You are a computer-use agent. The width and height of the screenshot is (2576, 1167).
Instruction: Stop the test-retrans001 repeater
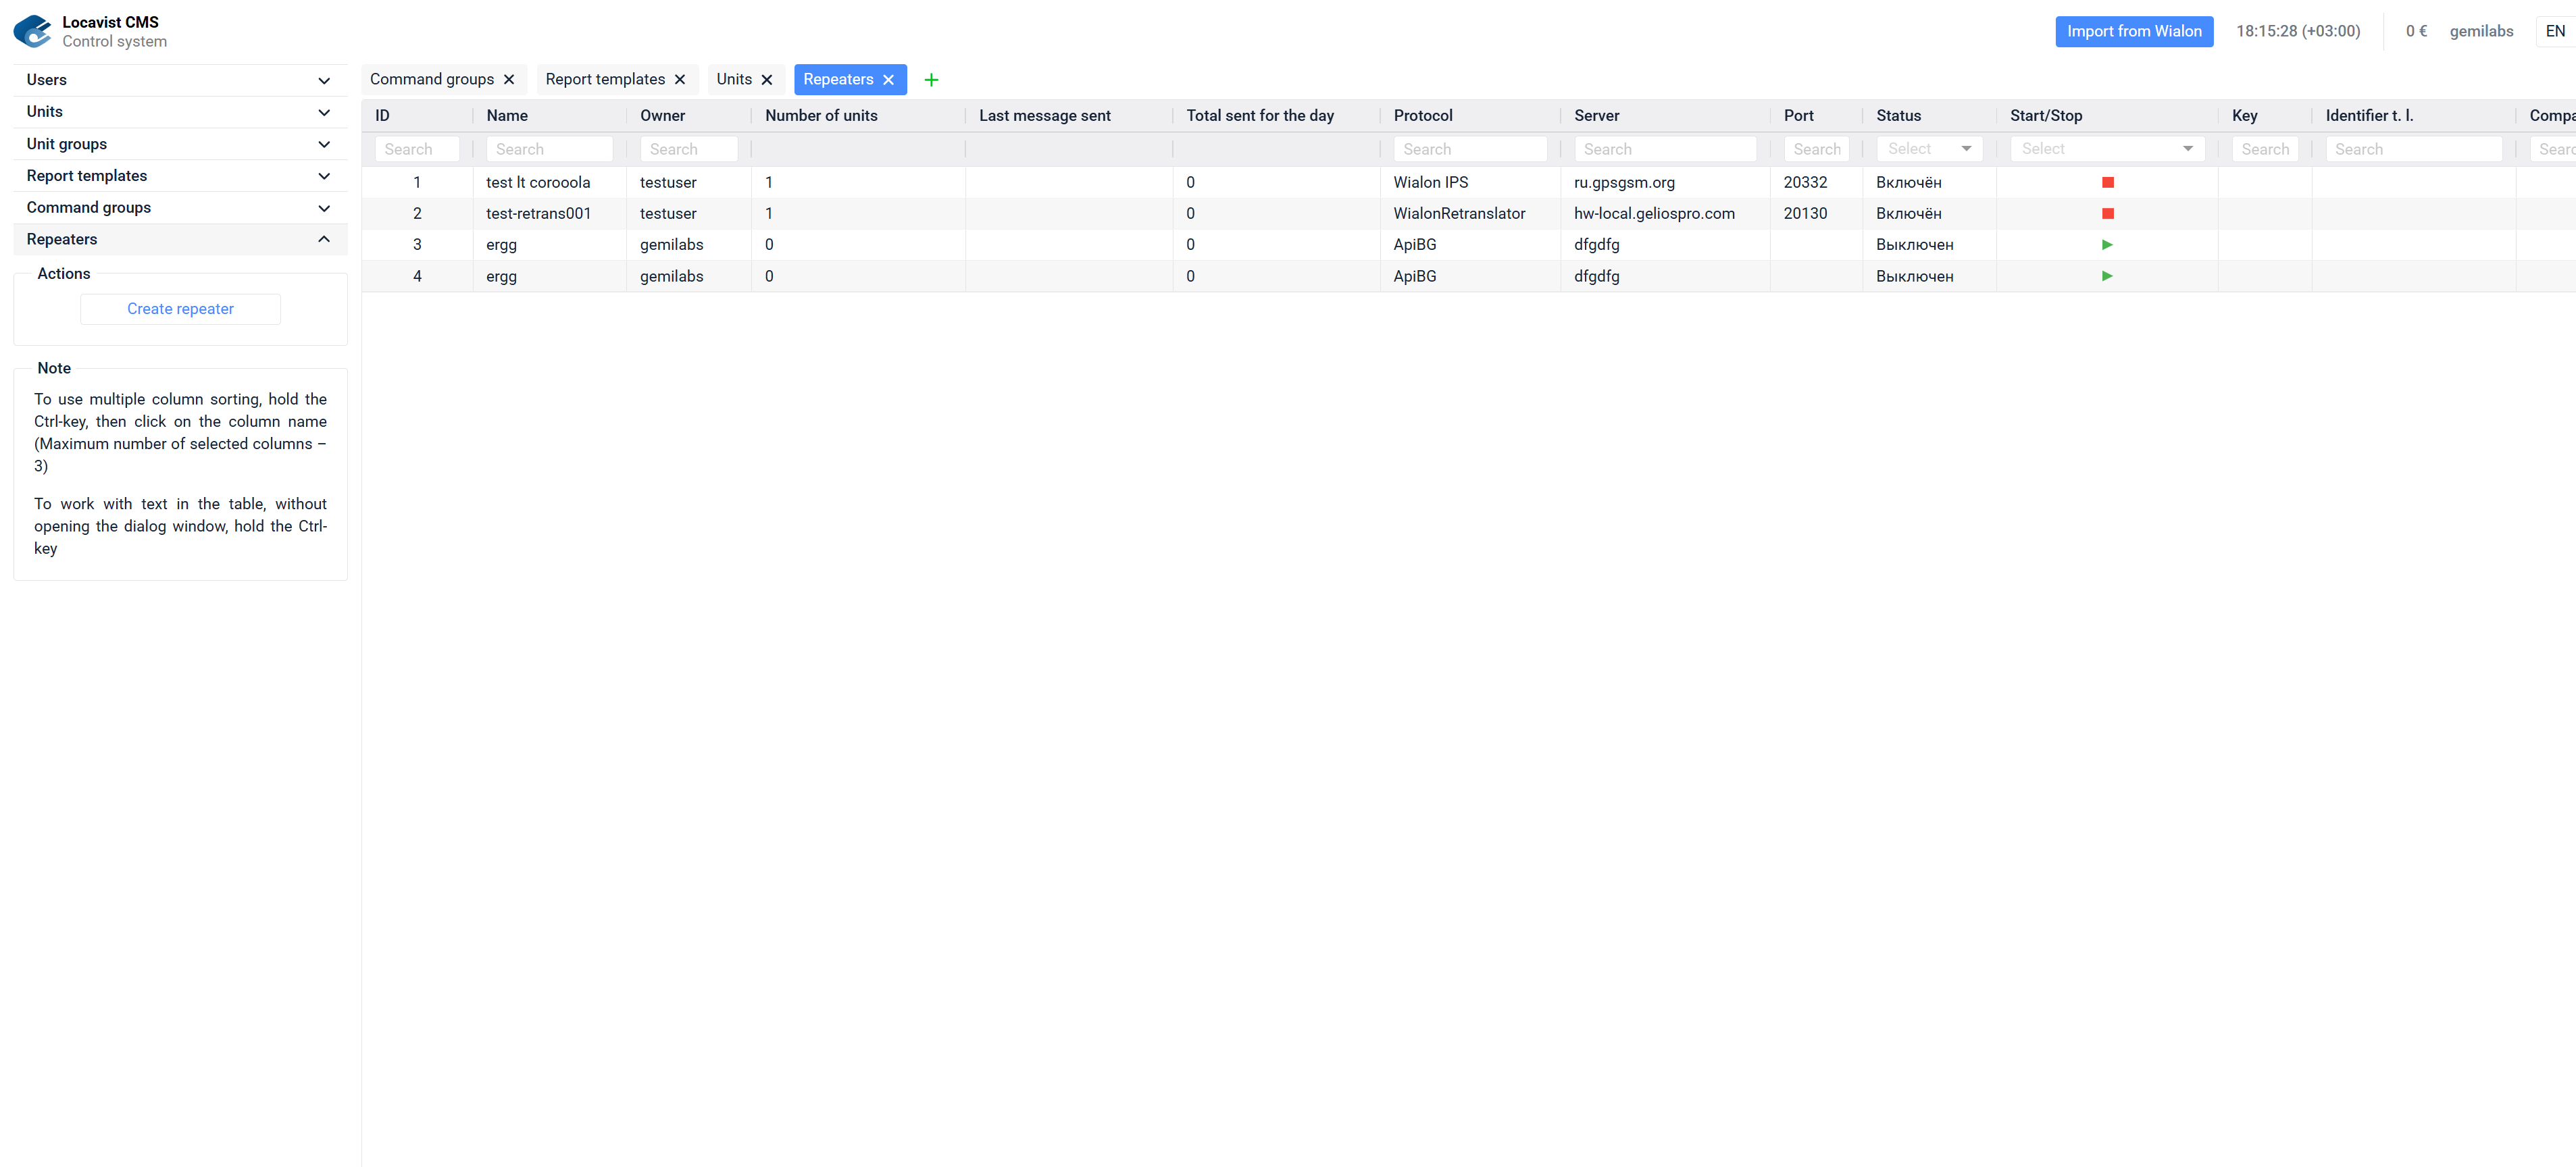pos(2107,213)
